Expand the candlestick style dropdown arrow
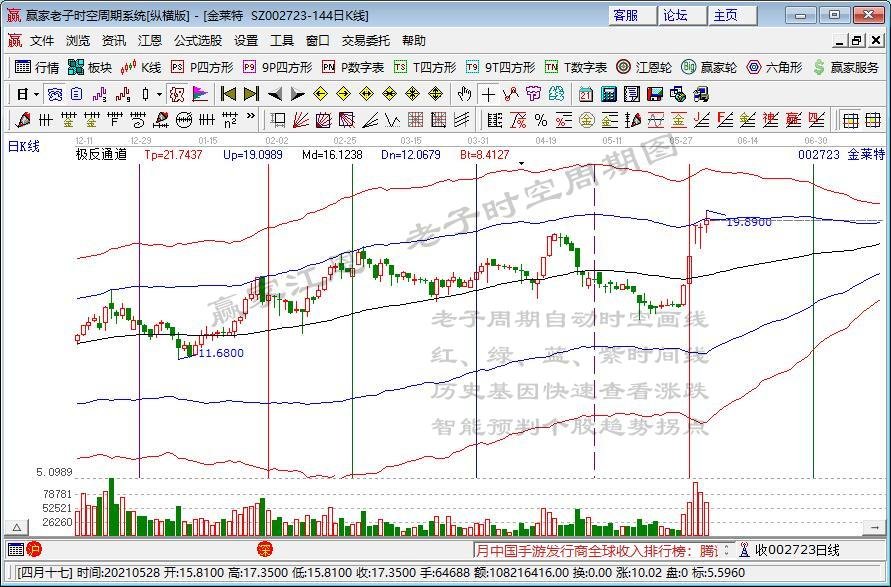The width and height of the screenshot is (891, 587). 160,94
